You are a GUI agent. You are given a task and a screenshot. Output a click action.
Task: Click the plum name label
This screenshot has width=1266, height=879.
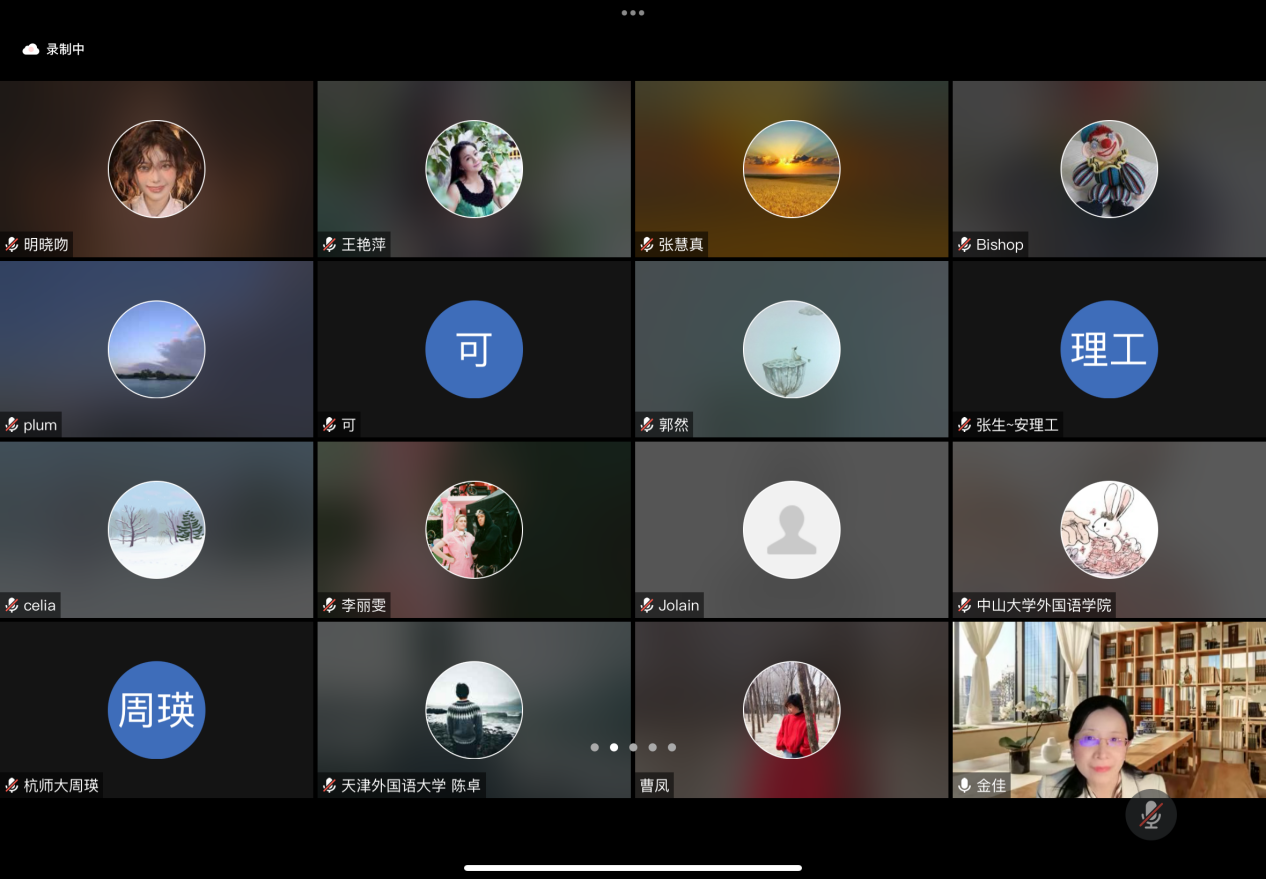41,425
